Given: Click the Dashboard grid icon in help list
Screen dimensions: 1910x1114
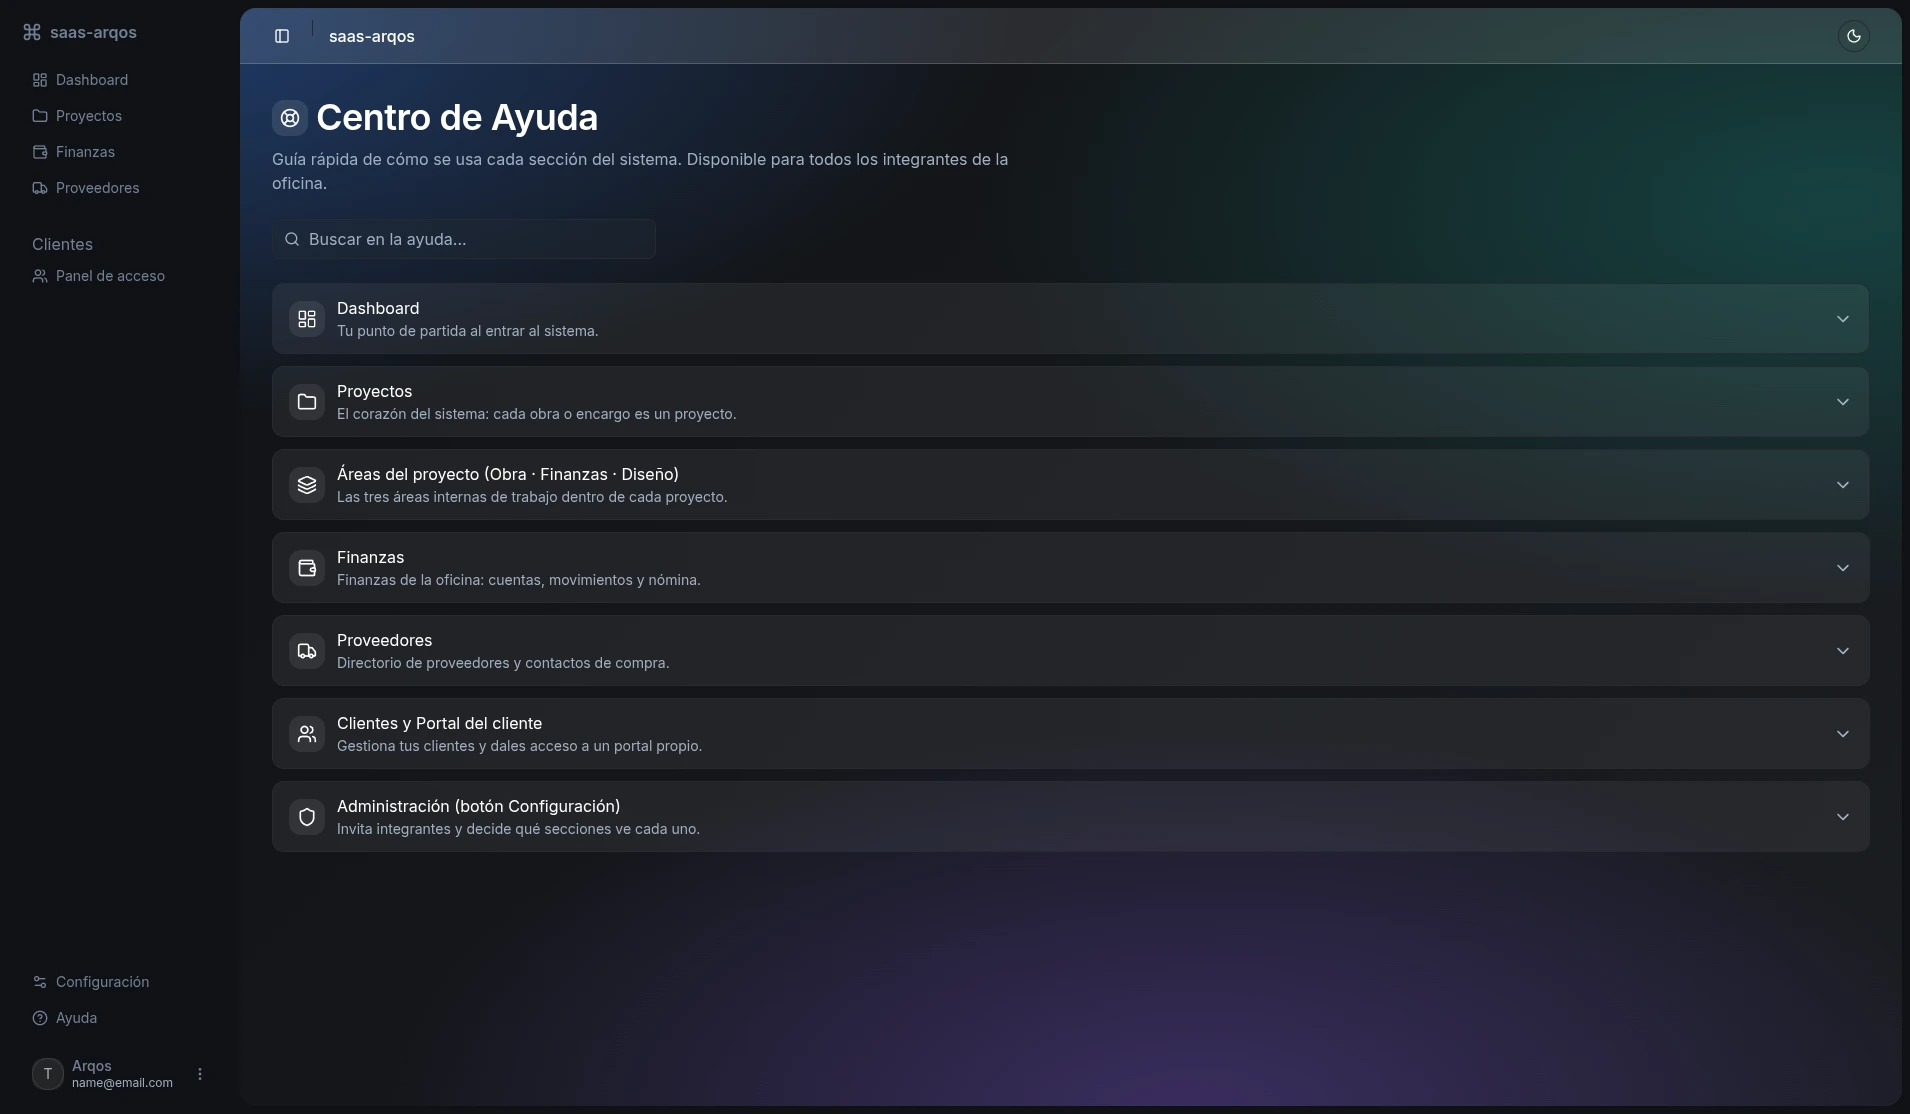Looking at the screenshot, I should tap(307, 319).
